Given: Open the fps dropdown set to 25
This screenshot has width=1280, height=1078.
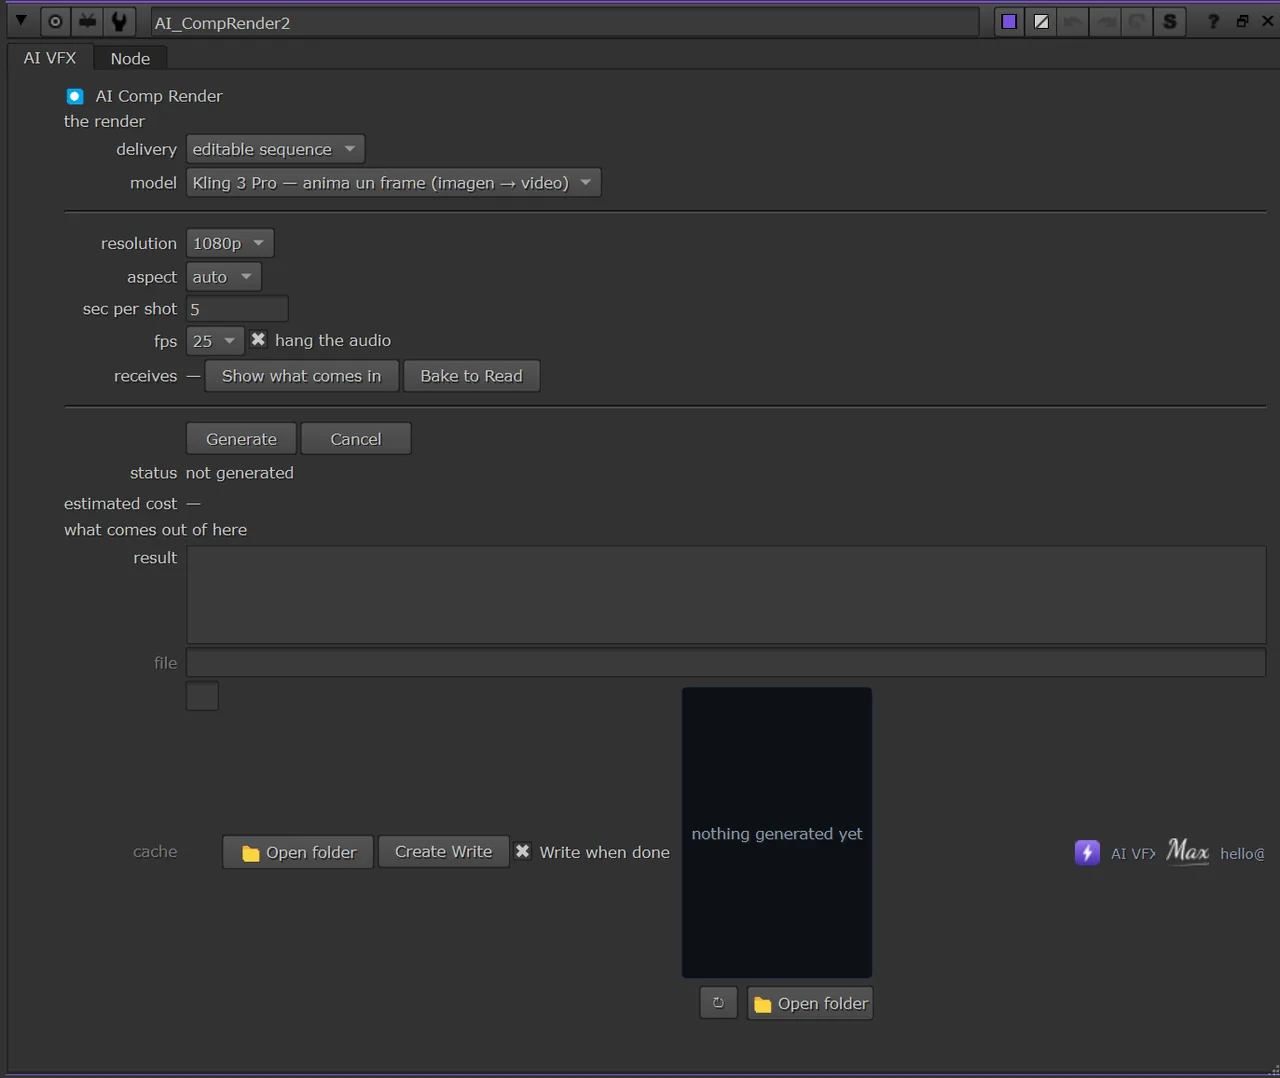Looking at the screenshot, I should [215, 341].
